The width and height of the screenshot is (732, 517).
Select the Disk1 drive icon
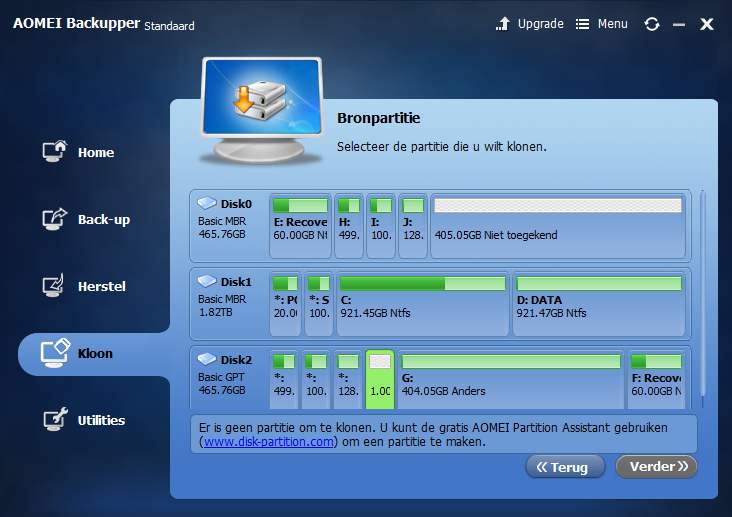pos(207,281)
